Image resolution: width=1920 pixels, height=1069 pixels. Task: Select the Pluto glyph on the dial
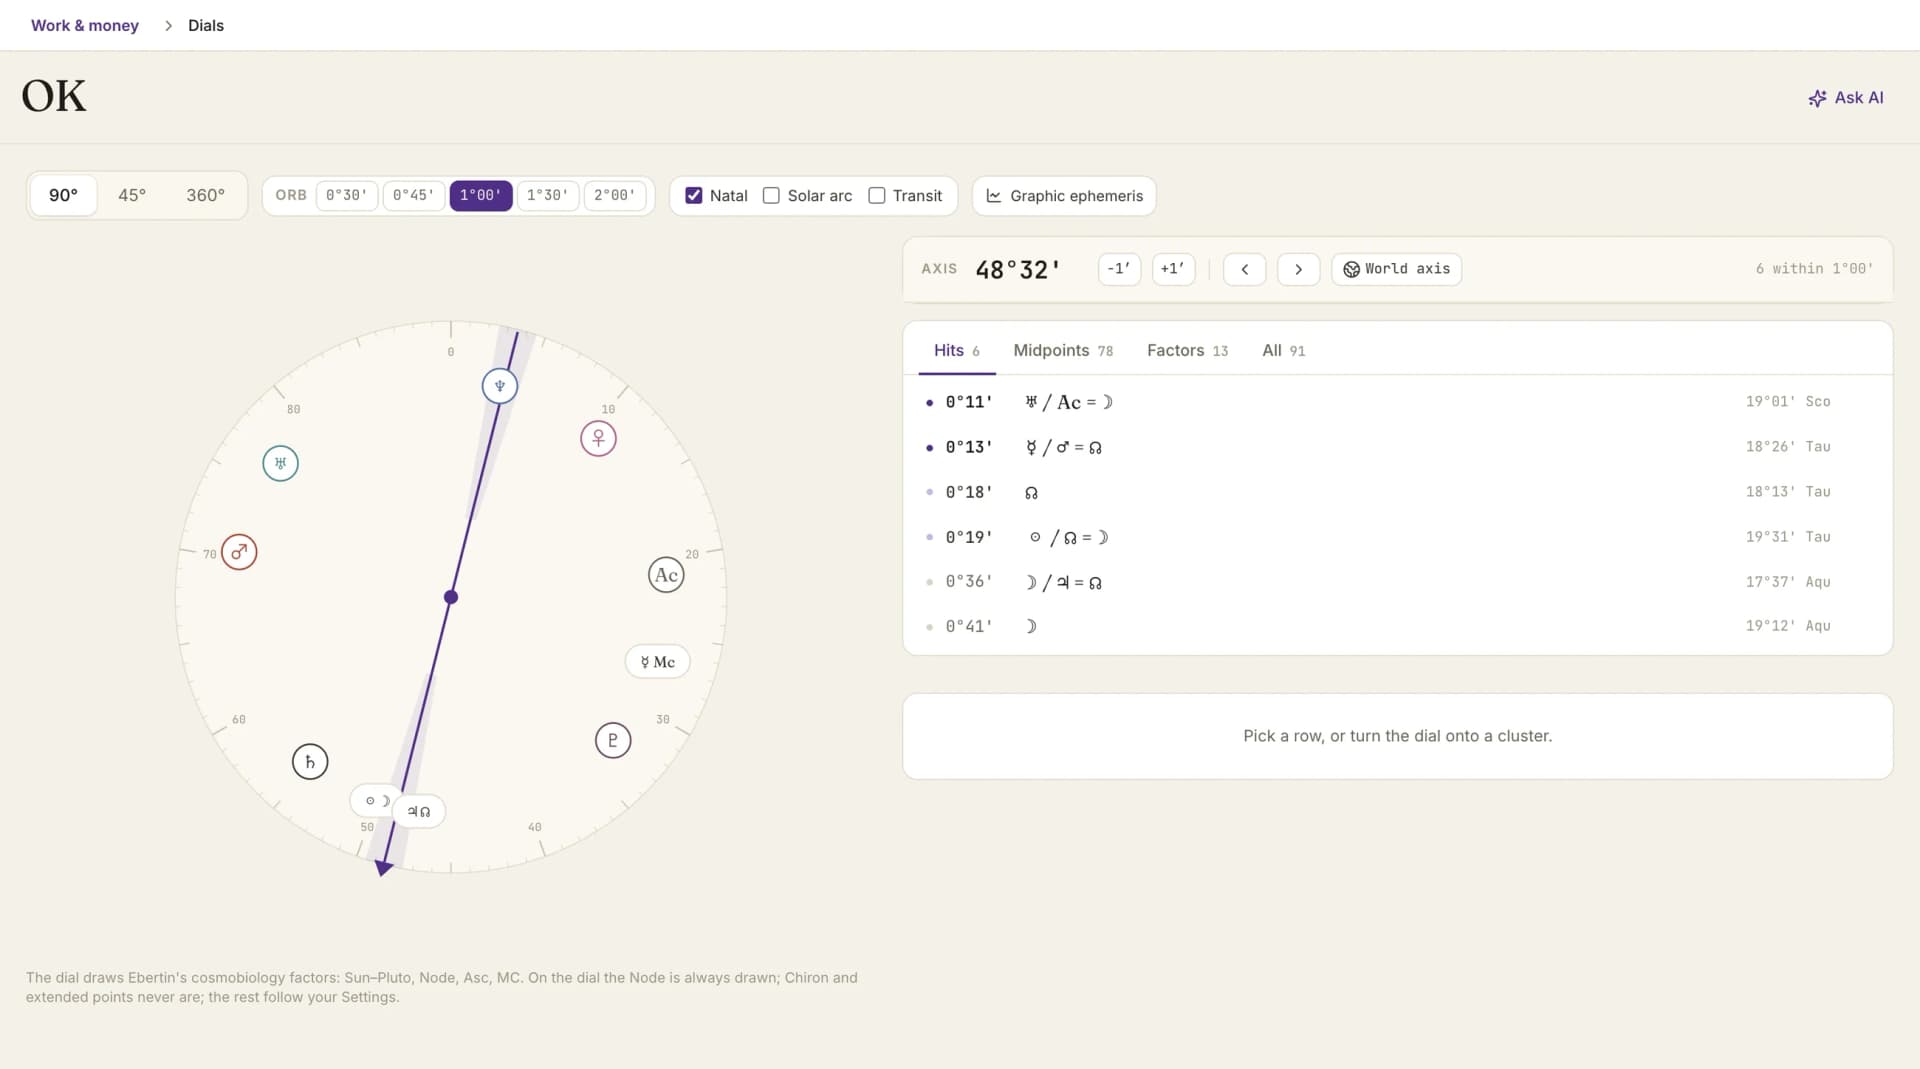tap(613, 740)
